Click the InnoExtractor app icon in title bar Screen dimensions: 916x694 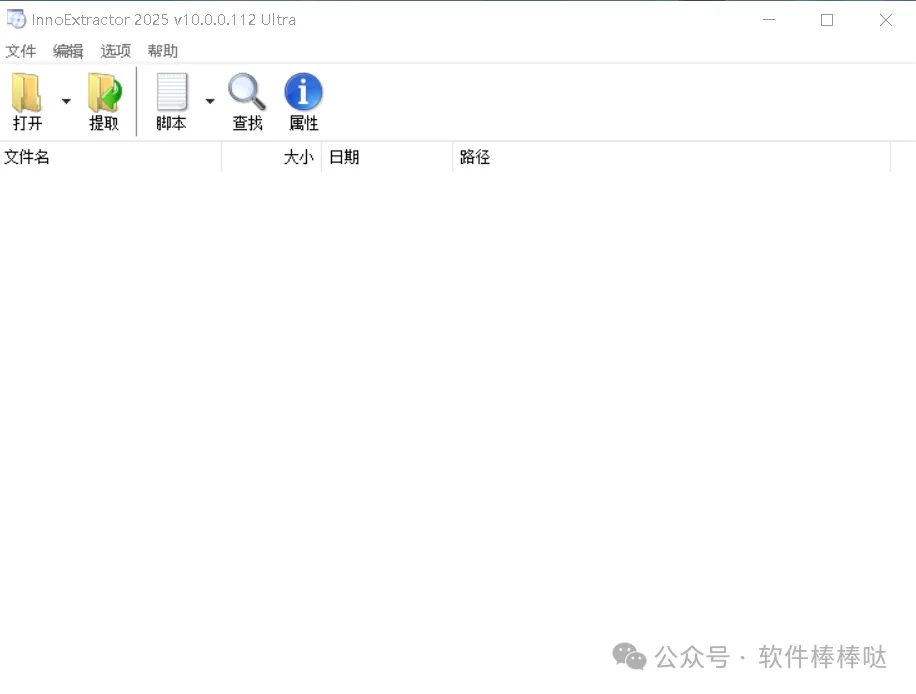(x=16, y=19)
